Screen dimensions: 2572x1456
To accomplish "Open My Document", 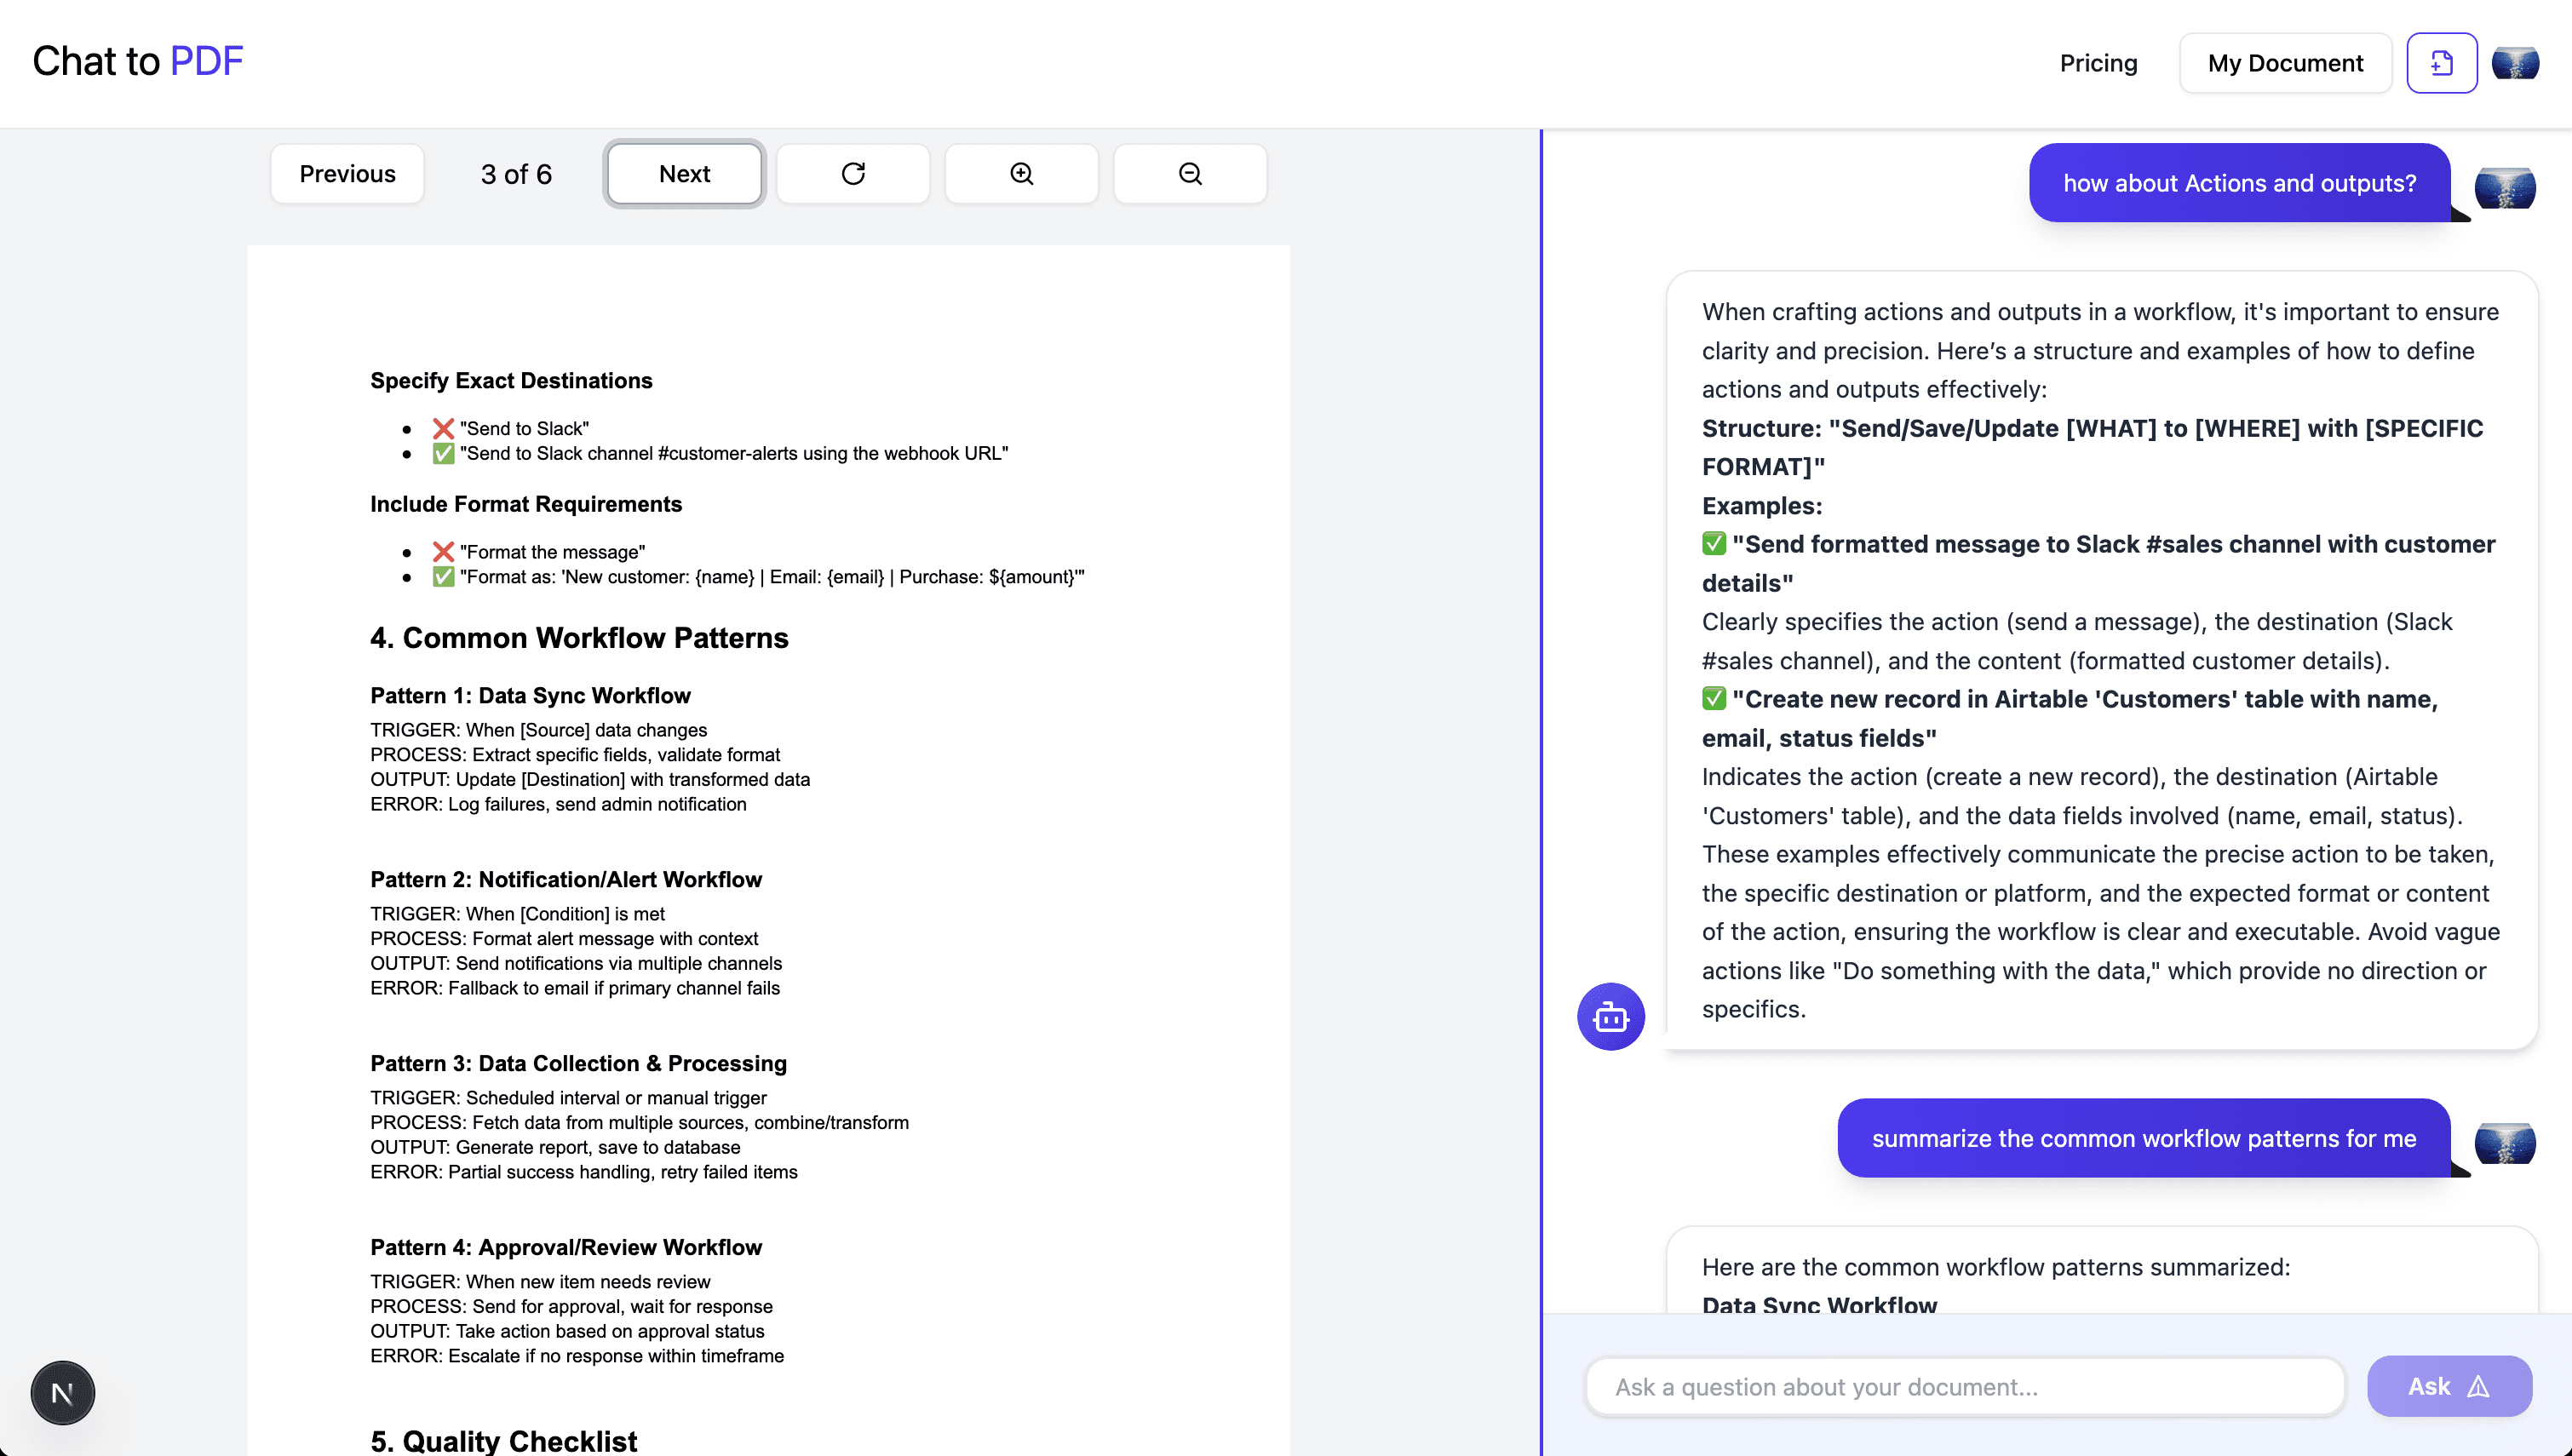I will click(x=2285, y=63).
